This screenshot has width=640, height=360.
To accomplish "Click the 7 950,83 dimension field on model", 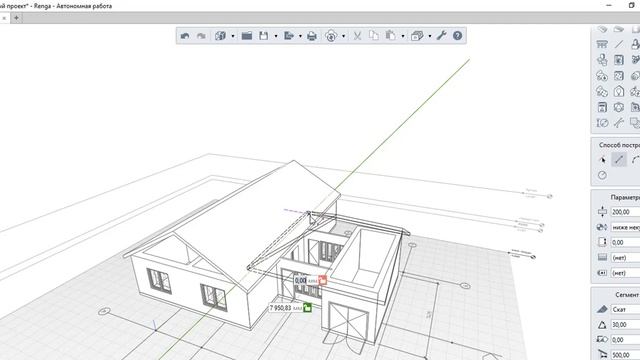I will tap(280, 308).
